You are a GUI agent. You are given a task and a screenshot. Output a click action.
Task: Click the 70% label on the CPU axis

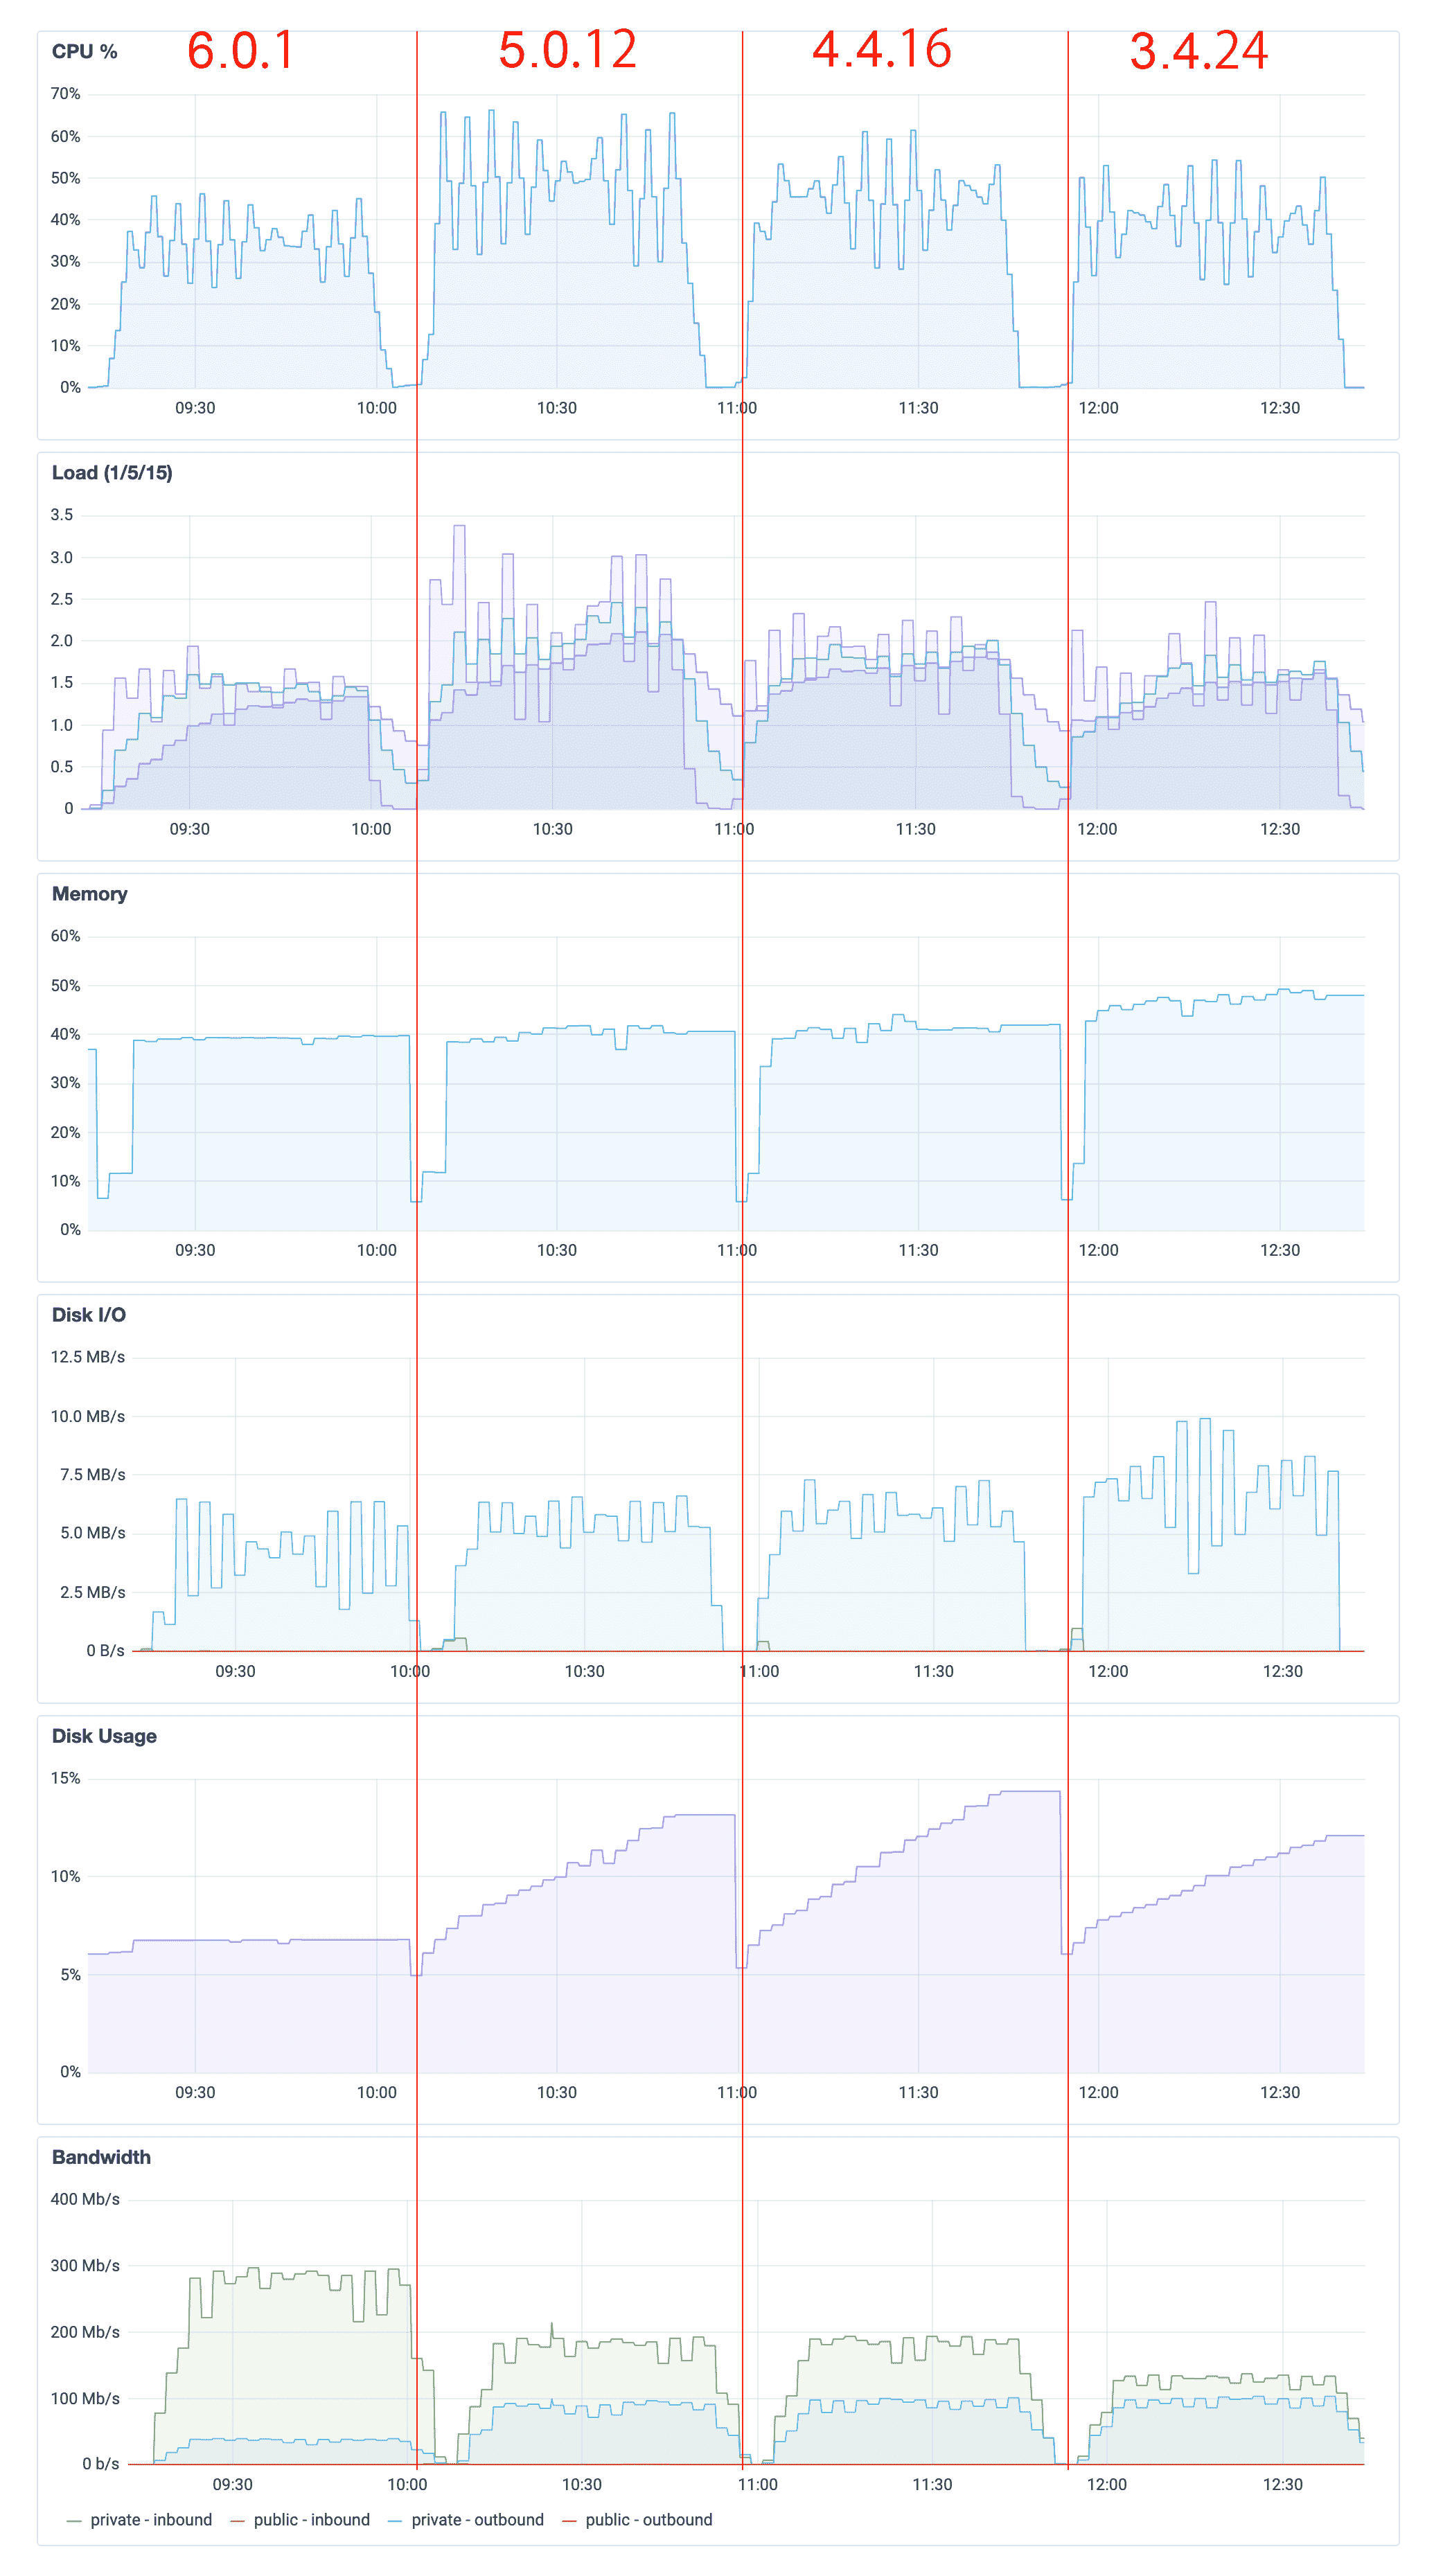pos(65,94)
